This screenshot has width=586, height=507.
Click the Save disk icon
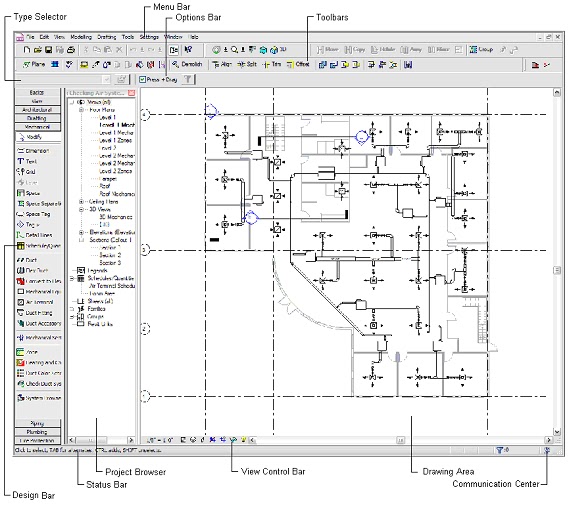pyautogui.click(x=48, y=49)
